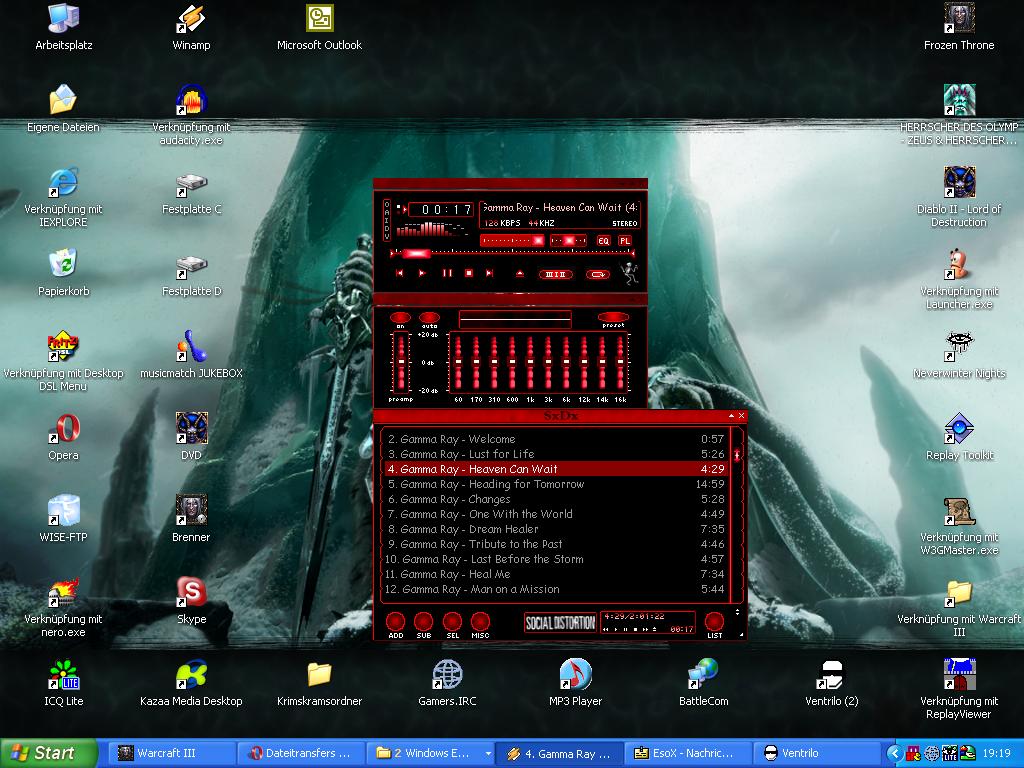
Task: Select track 3 Gamma Ray - Lust for Life
Action: 555,455
